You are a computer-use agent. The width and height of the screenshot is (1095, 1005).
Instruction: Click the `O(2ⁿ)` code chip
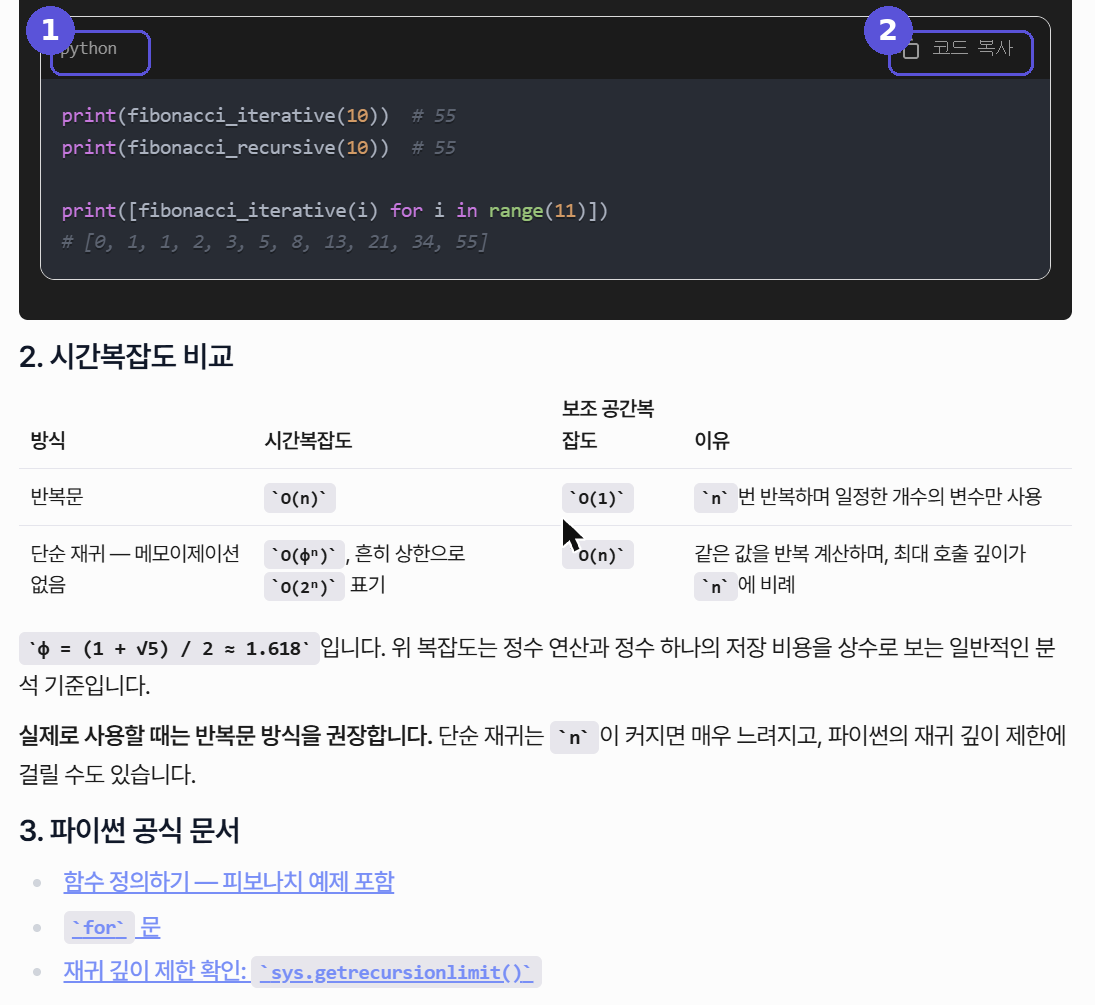[304, 587]
